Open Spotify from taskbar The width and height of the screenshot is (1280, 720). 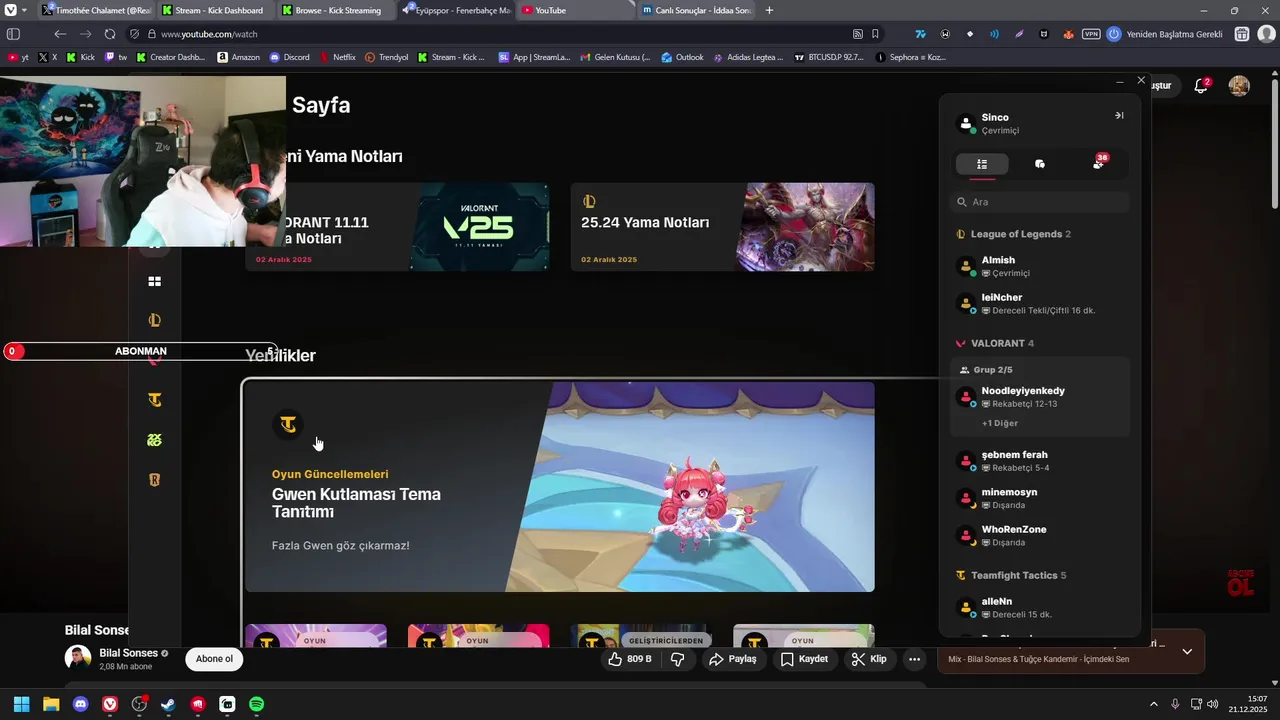[x=256, y=704]
